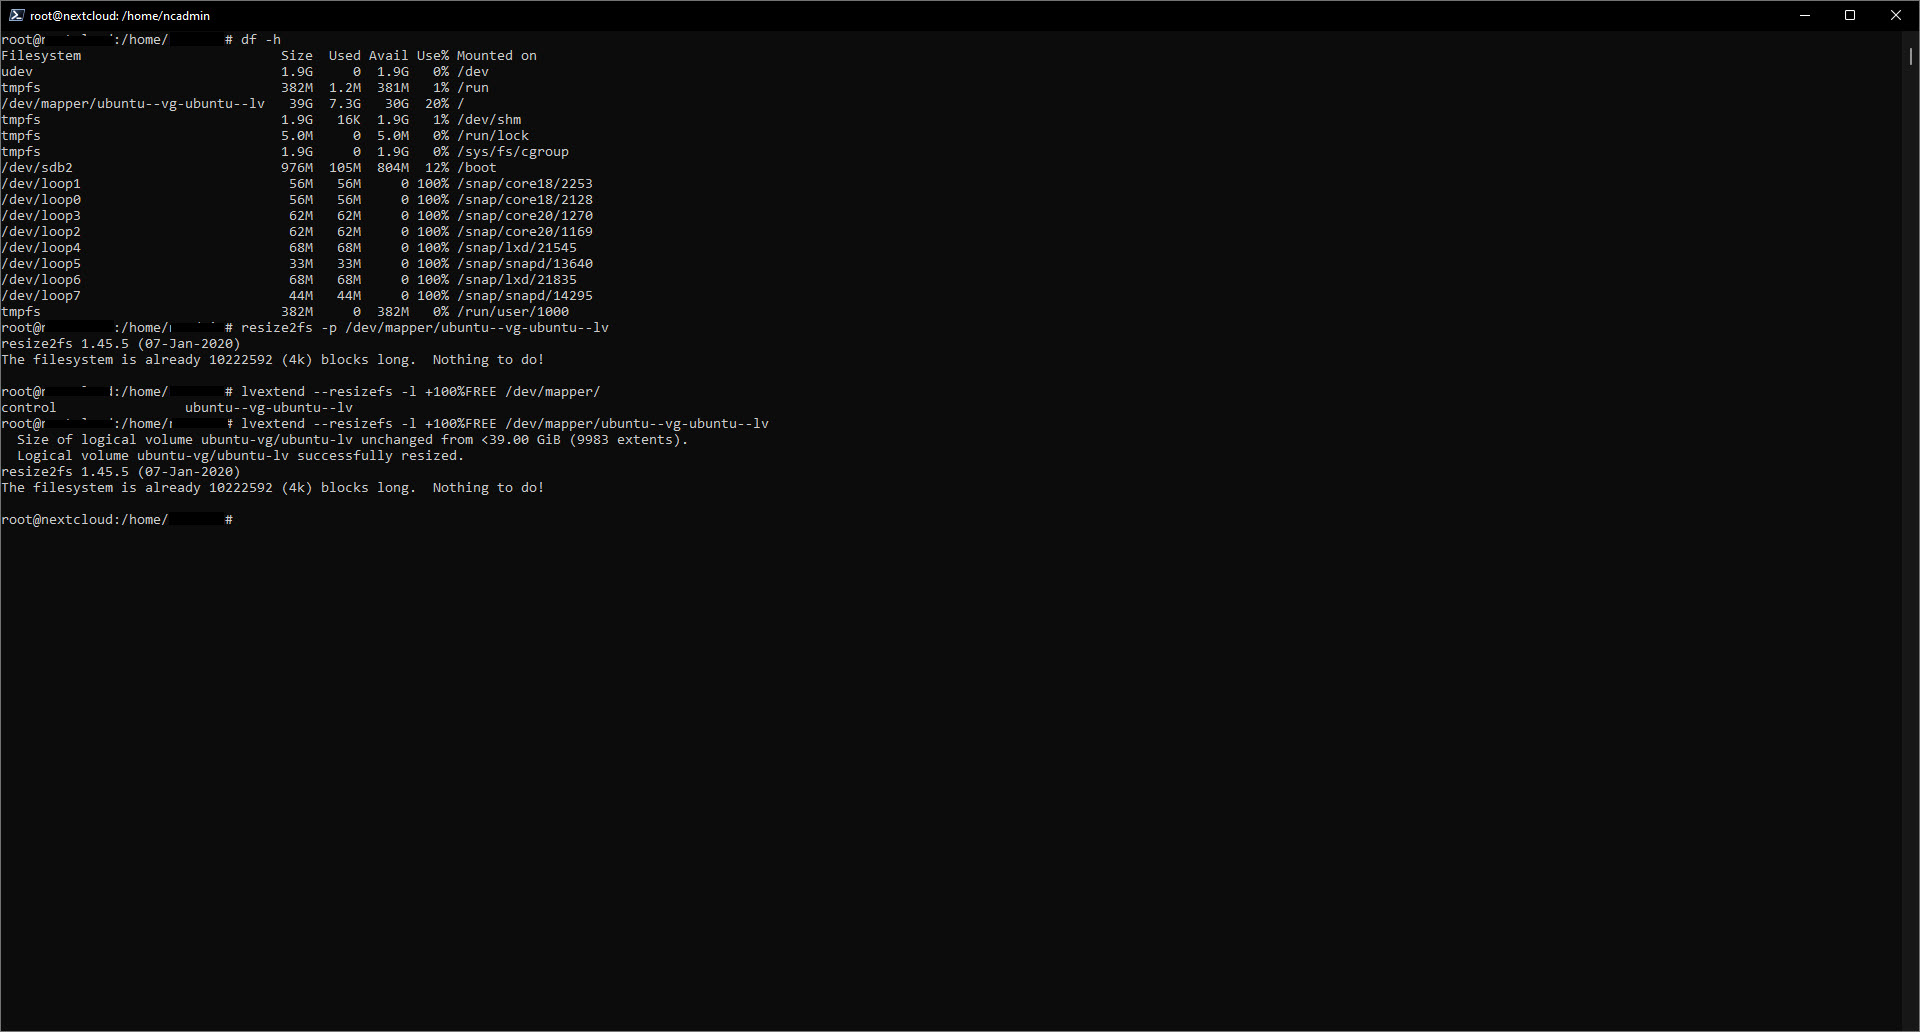The height and width of the screenshot is (1032, 1920).
Task: Click the '20%' usage value for root
Action: (x=437, y=104)
